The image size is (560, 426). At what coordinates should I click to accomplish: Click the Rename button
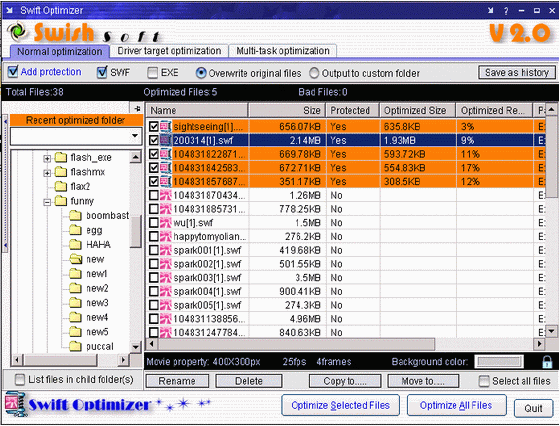click(x=177, y=381)
